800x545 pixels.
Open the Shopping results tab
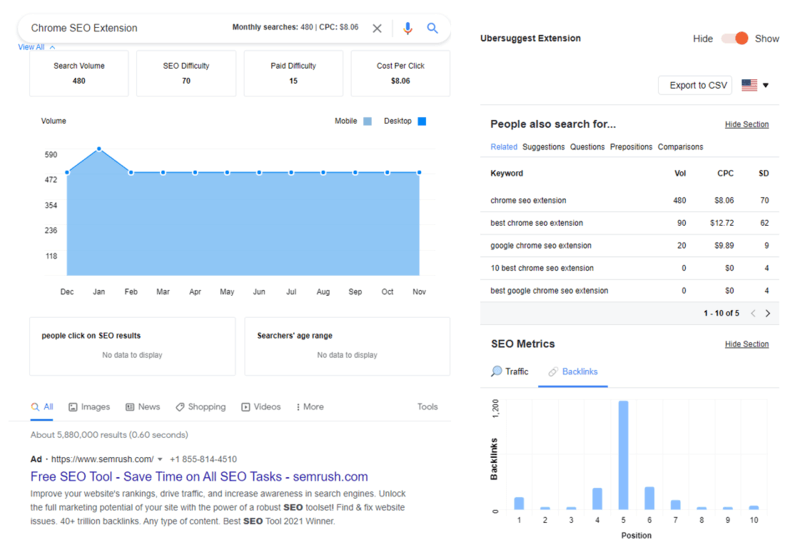(x=200, y=407)
